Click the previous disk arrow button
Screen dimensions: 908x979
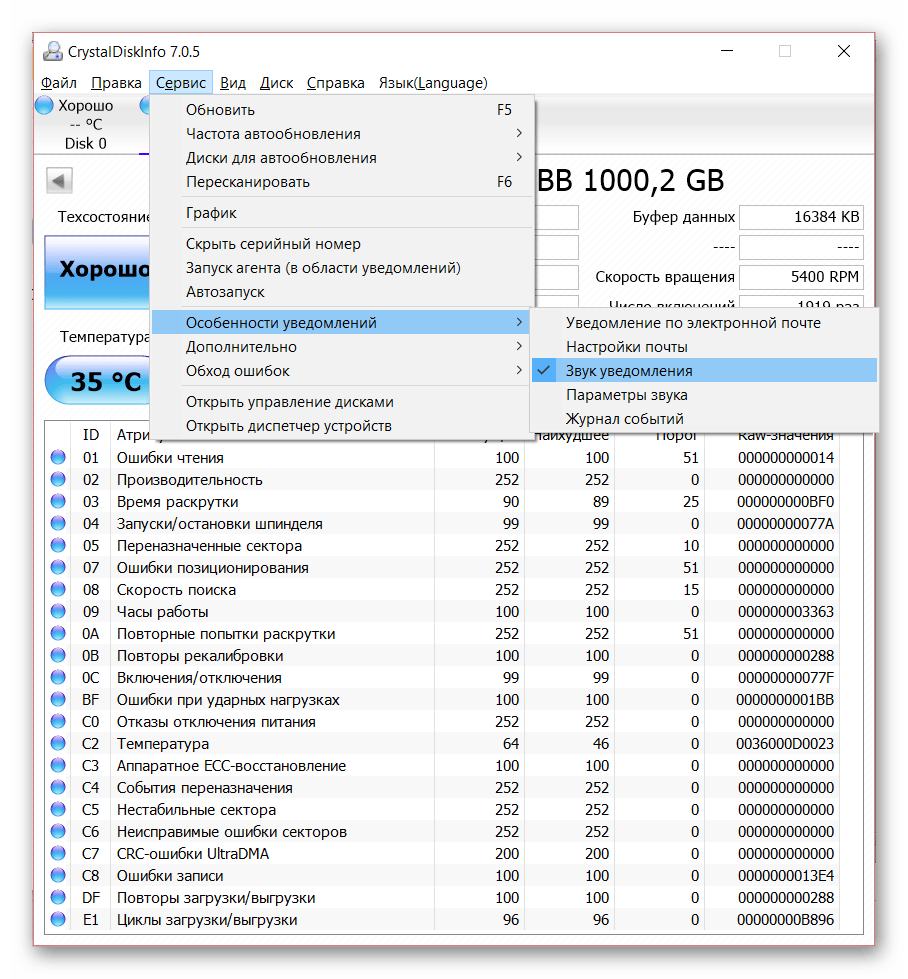pos(60,181)
